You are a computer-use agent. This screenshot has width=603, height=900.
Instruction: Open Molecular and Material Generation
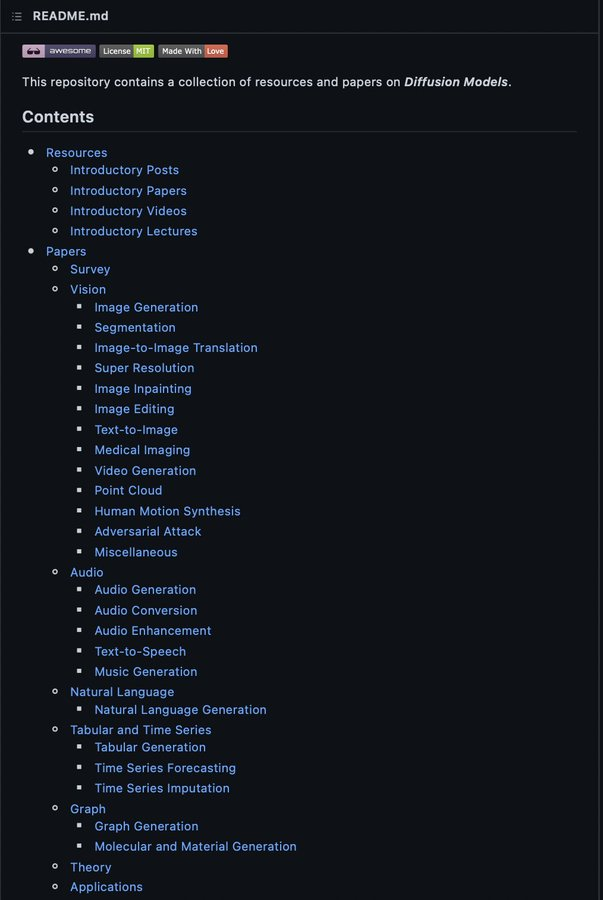click(x=195, y=846)
